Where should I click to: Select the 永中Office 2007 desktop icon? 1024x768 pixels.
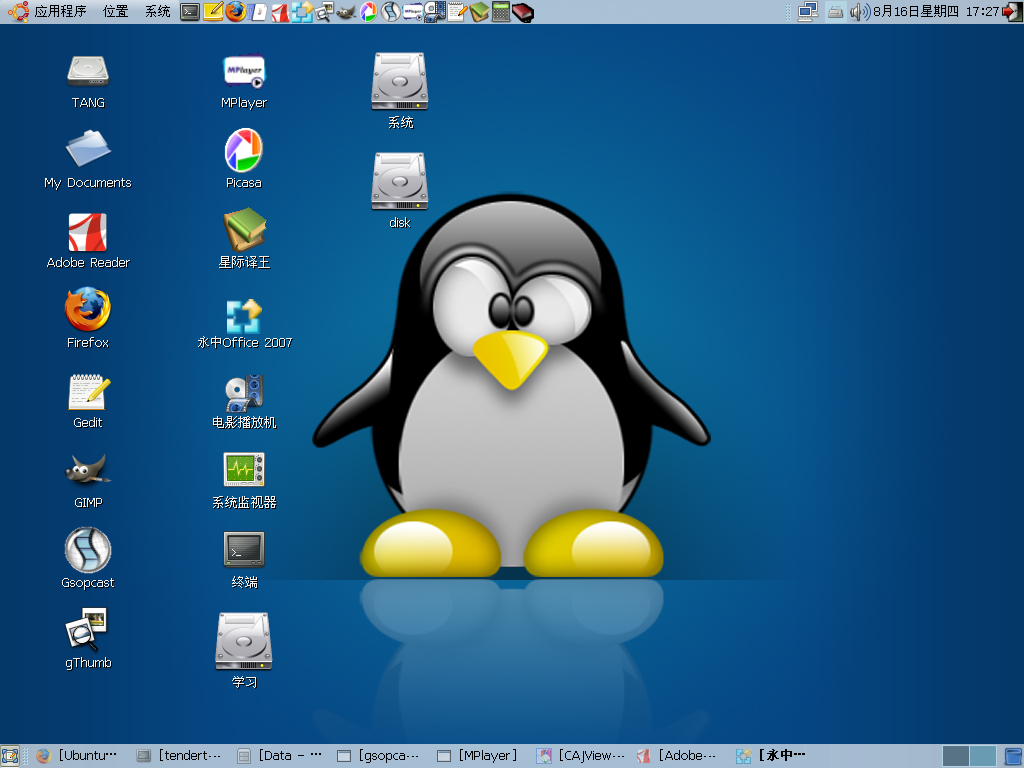click(x=244, y=316)
